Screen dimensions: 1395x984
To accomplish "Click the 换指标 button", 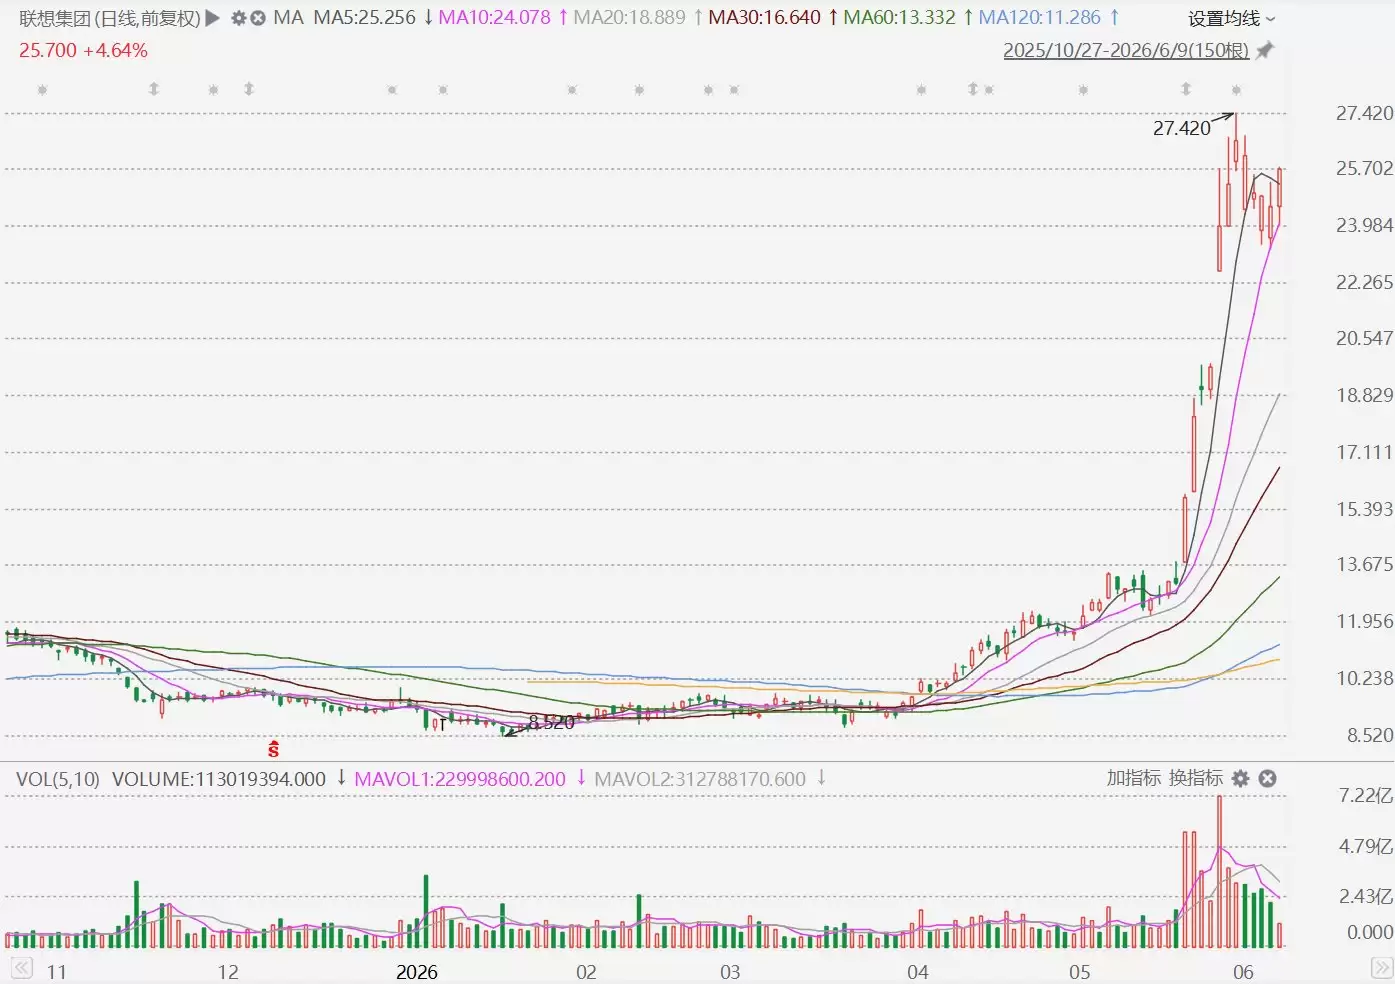I will pos(1196,778).
